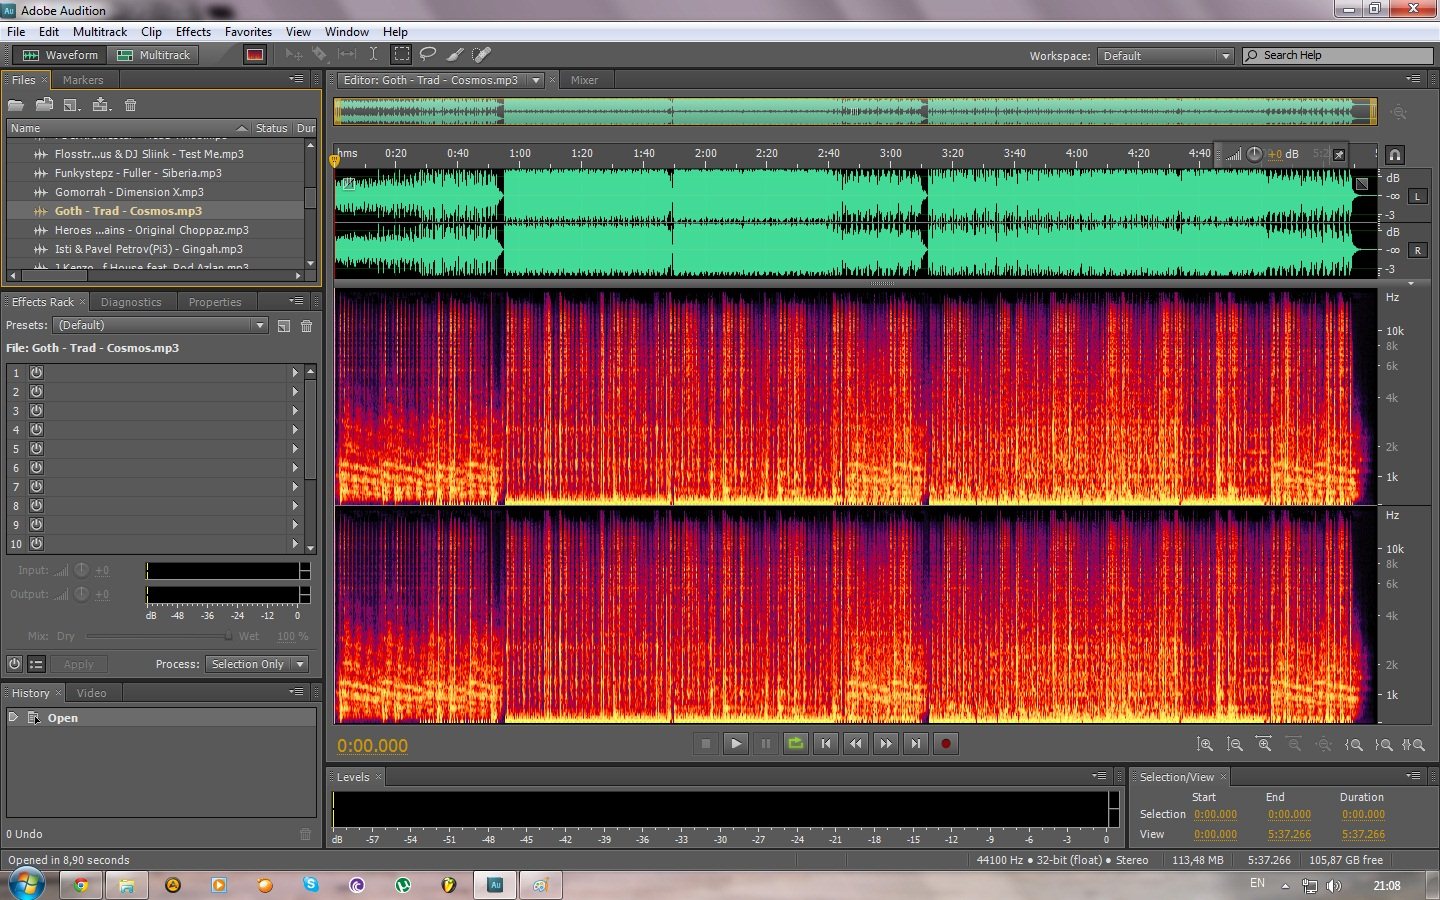Open the Effects Rack panel options menu

(x=297, y=301)
